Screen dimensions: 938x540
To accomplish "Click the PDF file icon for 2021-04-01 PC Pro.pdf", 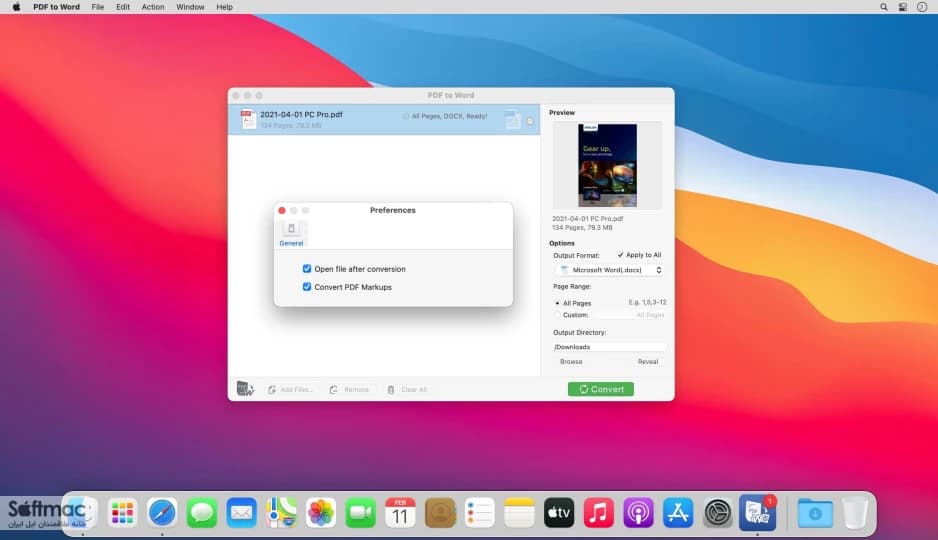I will (x=248, y=119).
